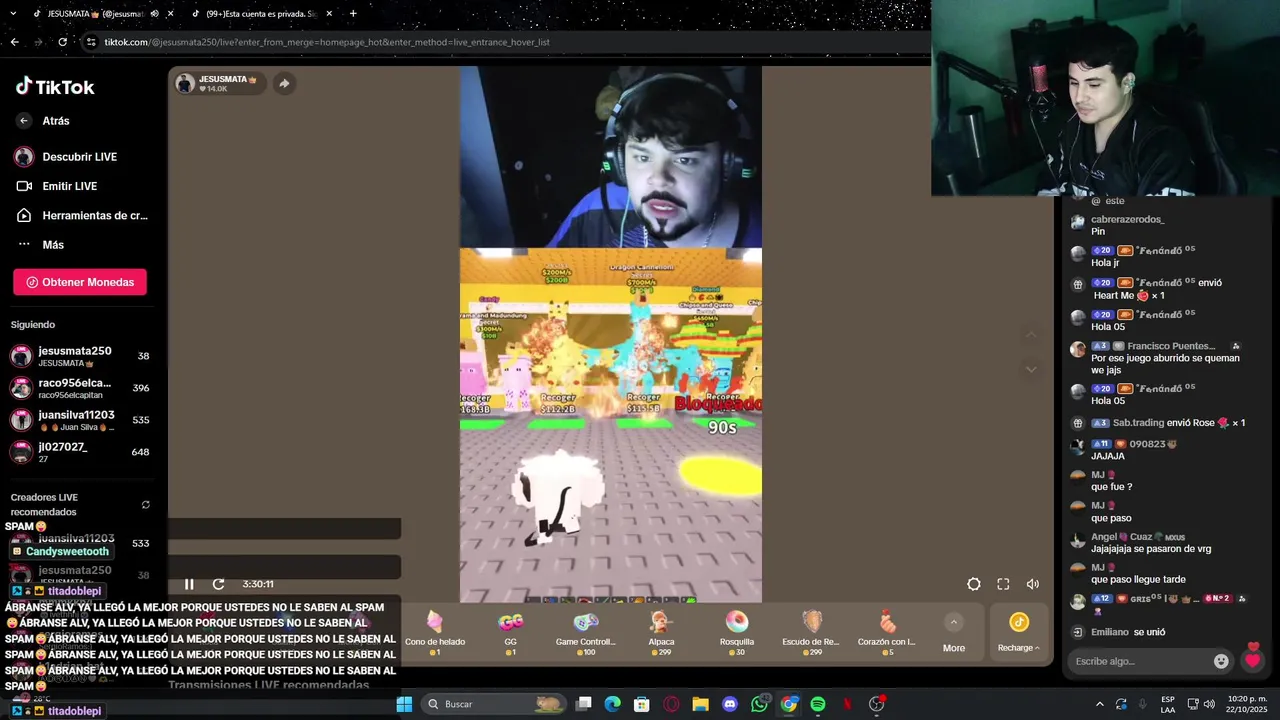Click cabrerazerodos_ chat username

1127,219
